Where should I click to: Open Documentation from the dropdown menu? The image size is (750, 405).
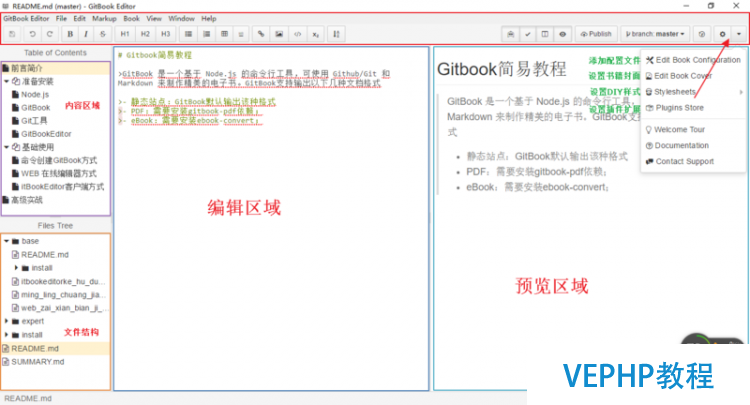(x=694, y=145)
